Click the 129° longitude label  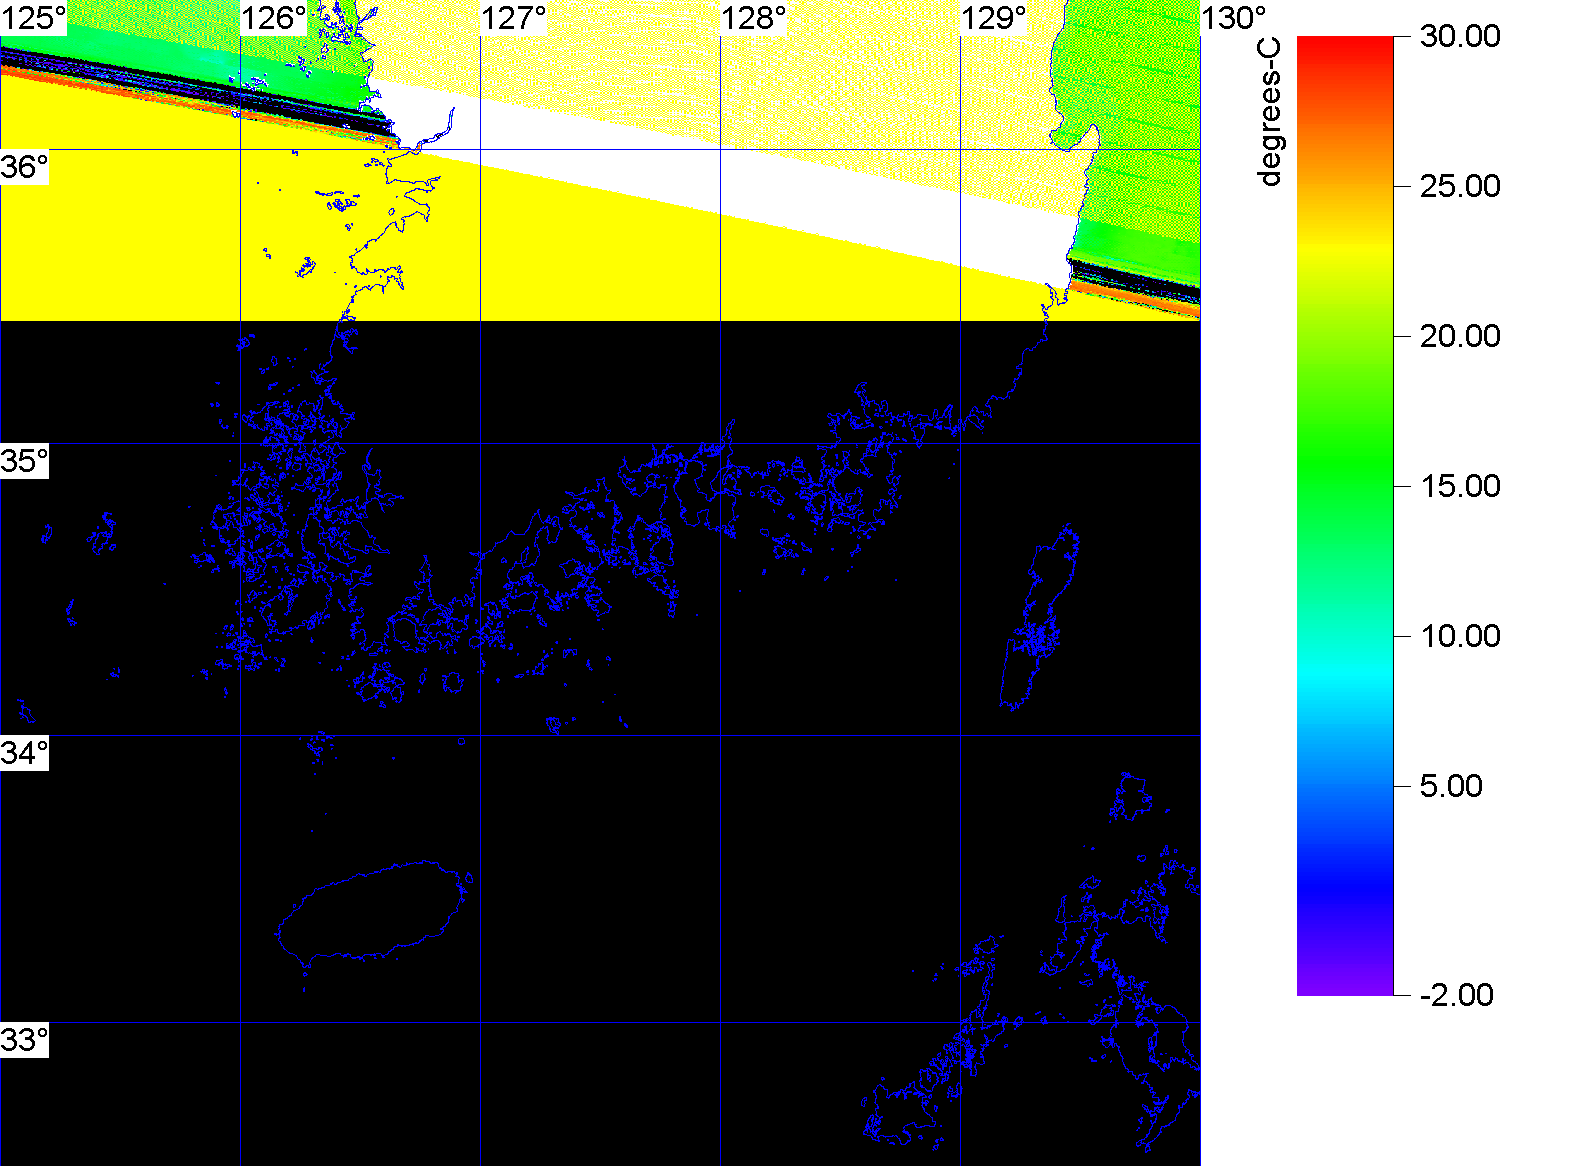coord(995,18)
